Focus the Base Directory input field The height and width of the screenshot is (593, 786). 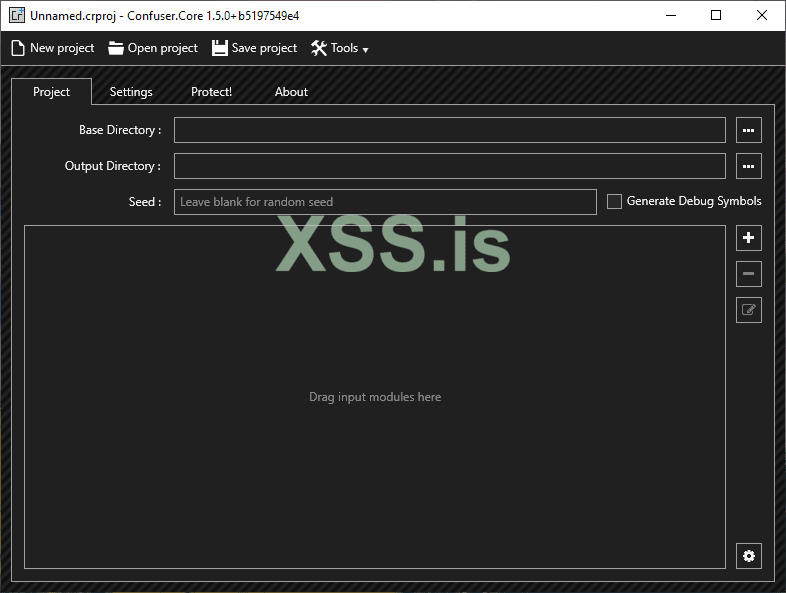450,130
